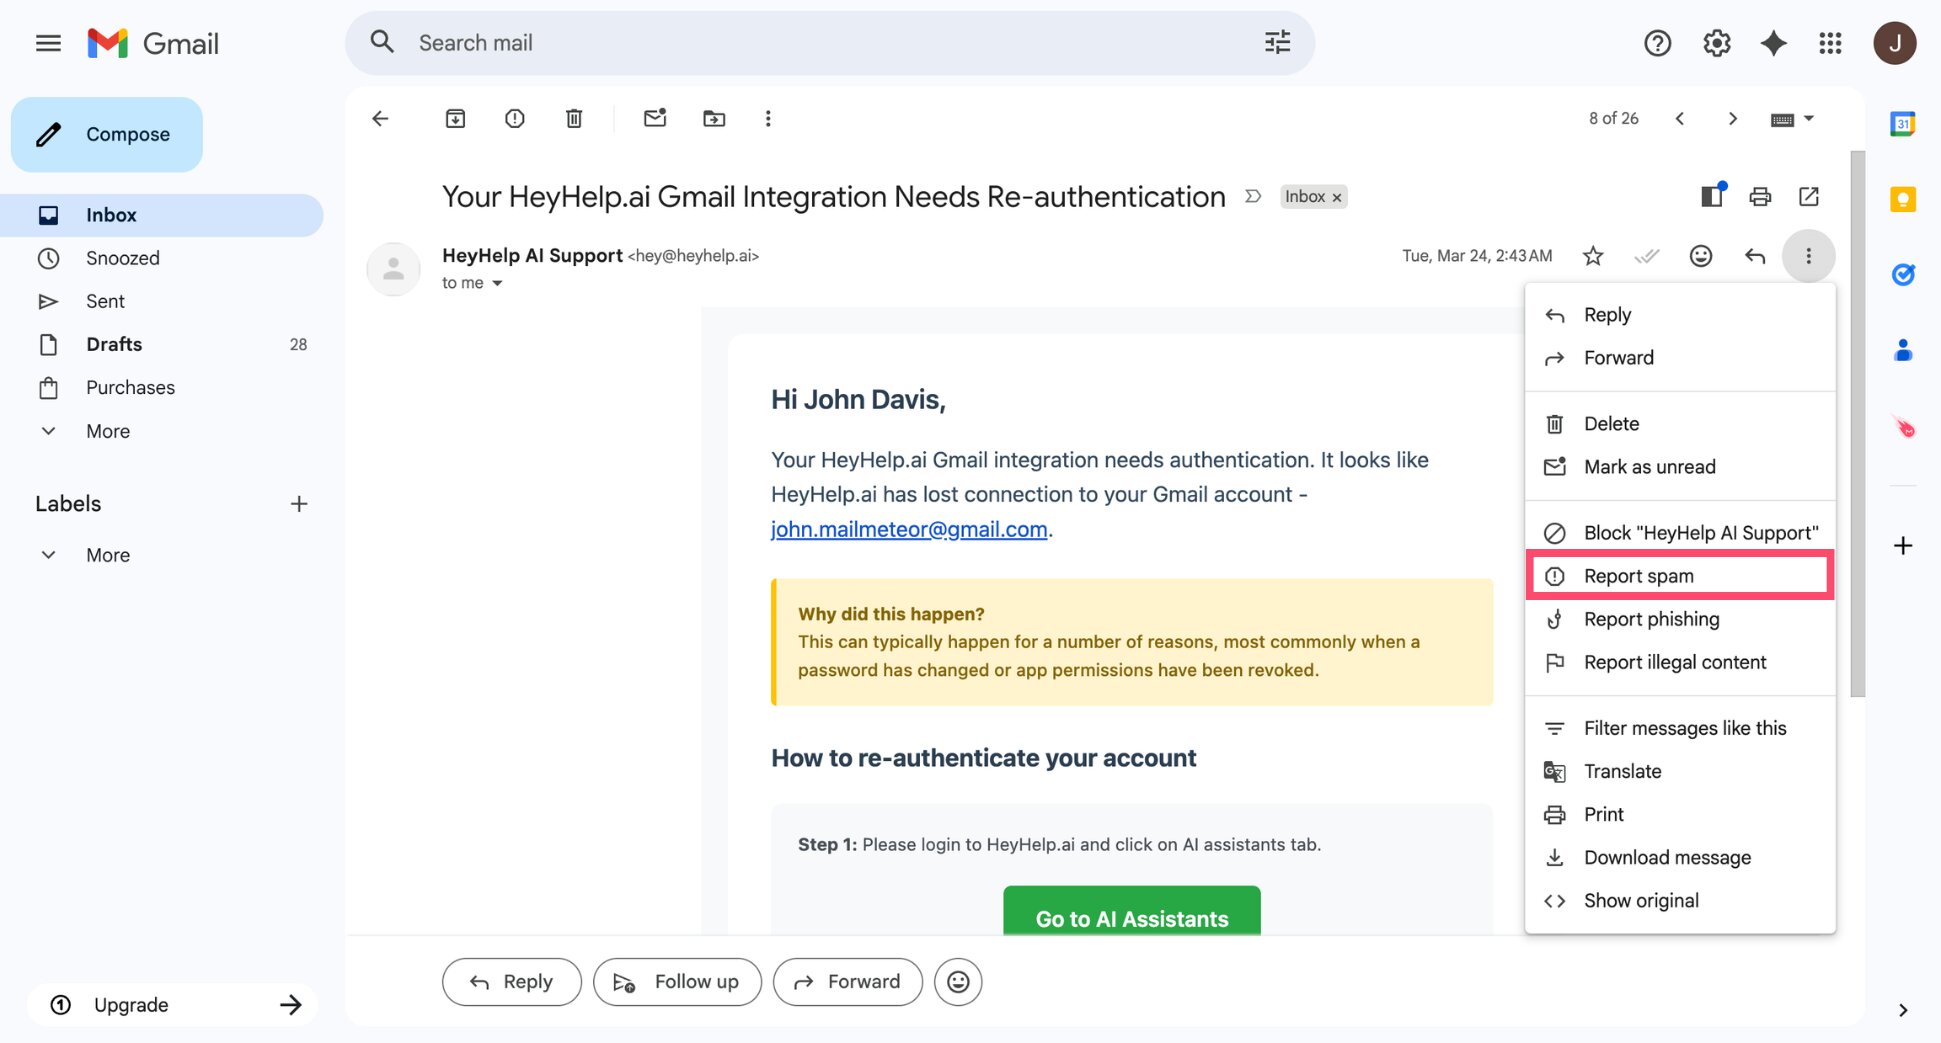1941x1043 pixels.
Task: Expand More under folder list
Action: tap(107, 431)
